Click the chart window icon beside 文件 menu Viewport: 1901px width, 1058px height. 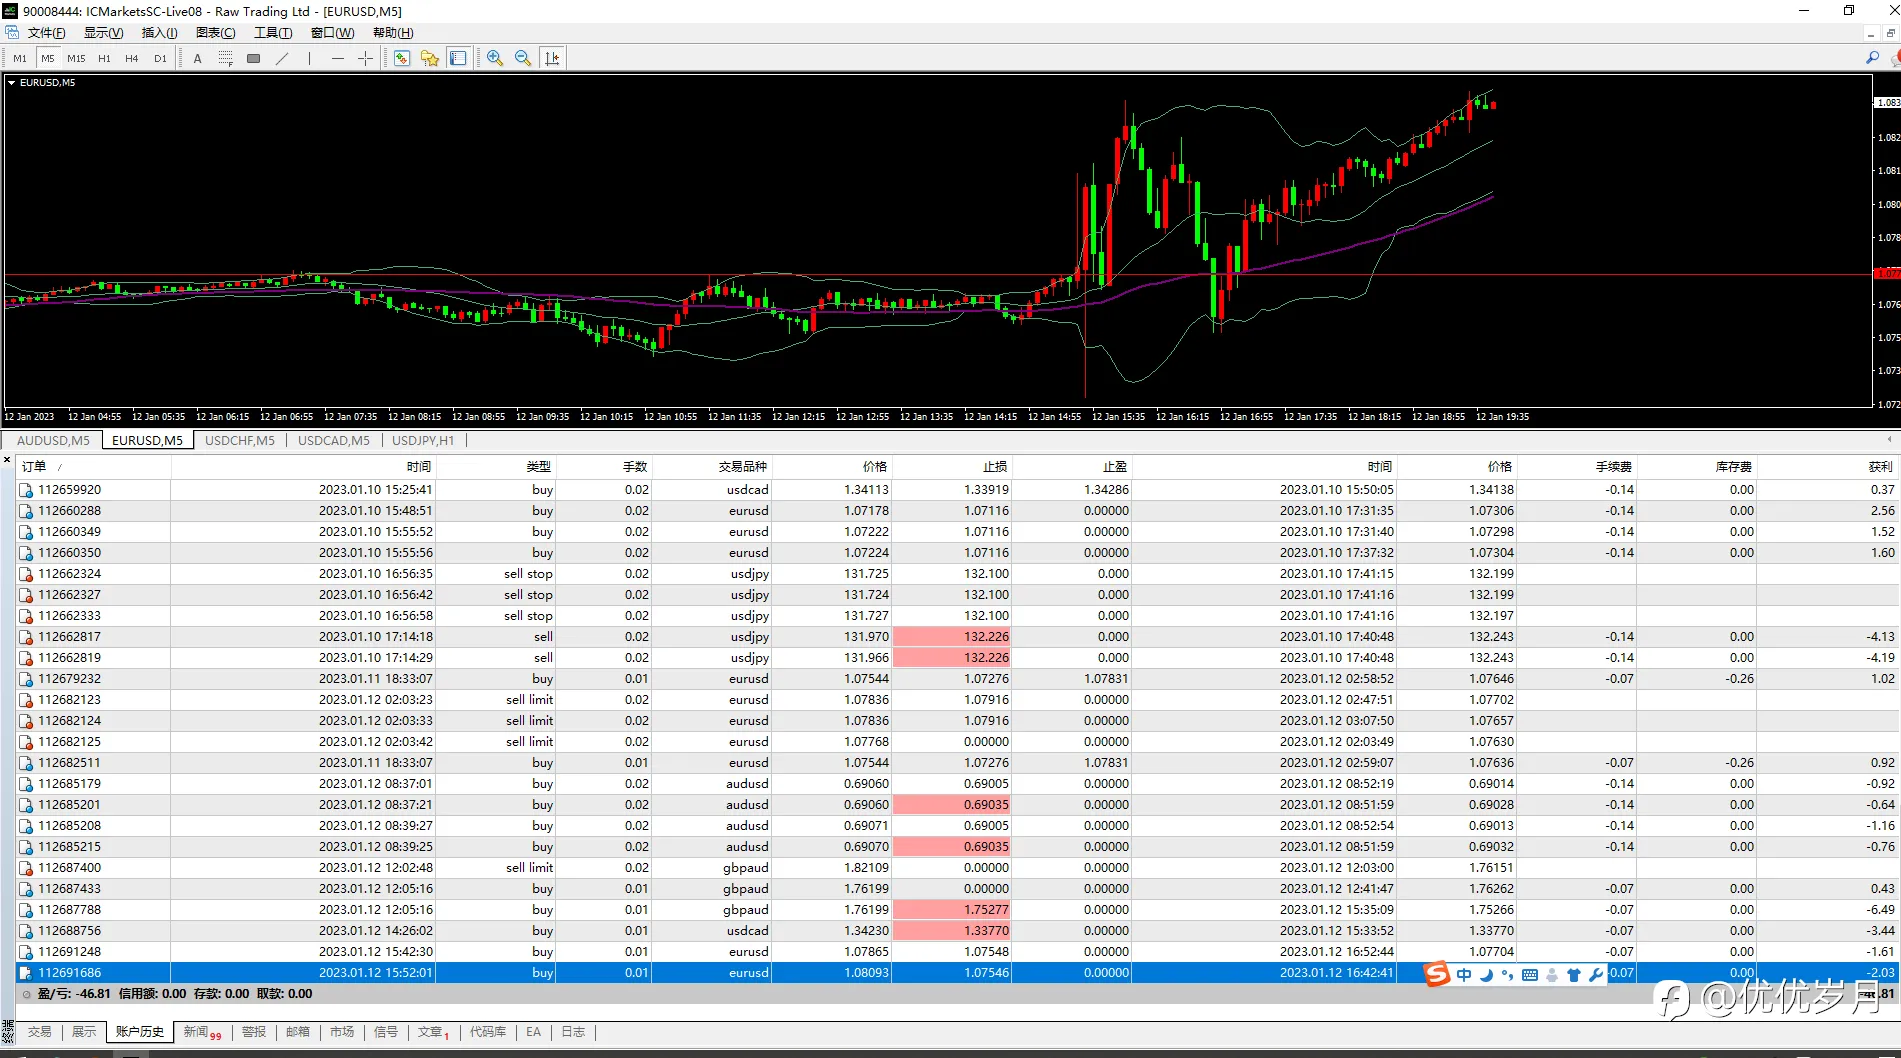coord(12,33)
